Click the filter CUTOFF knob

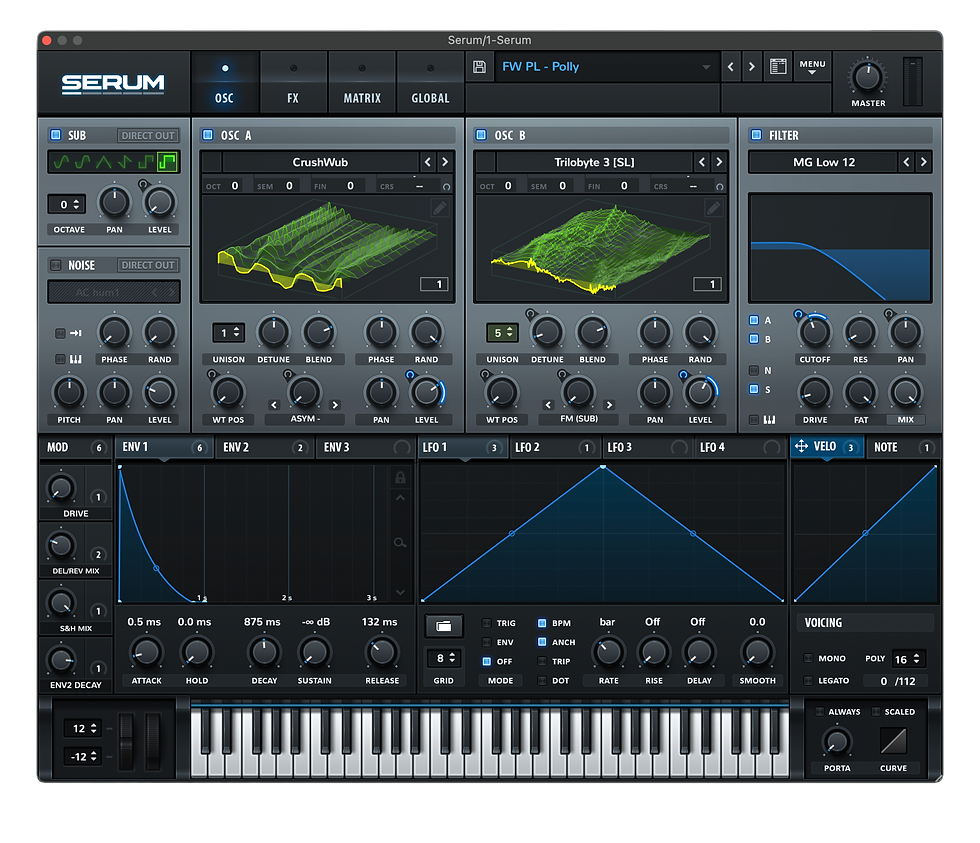point(814,331)
